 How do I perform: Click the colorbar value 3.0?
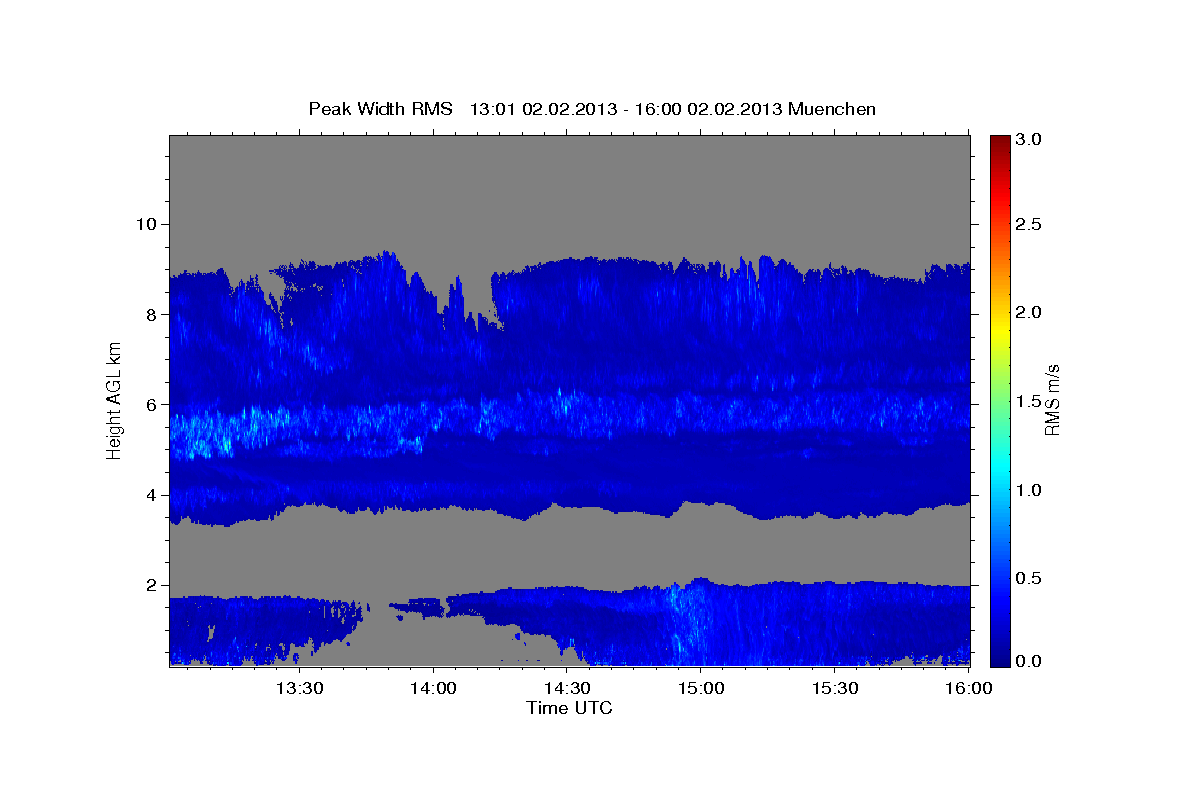[x=1029, y=140]
